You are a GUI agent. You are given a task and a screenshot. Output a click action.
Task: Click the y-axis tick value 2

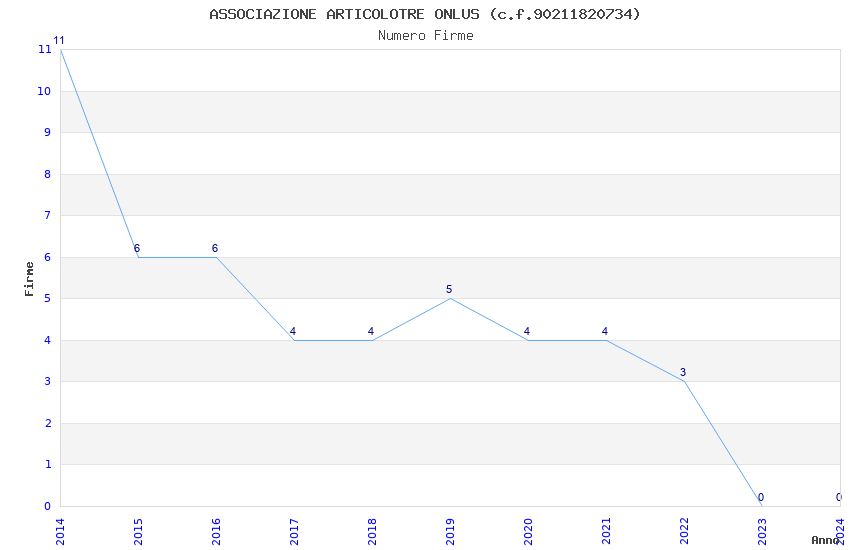48,423
